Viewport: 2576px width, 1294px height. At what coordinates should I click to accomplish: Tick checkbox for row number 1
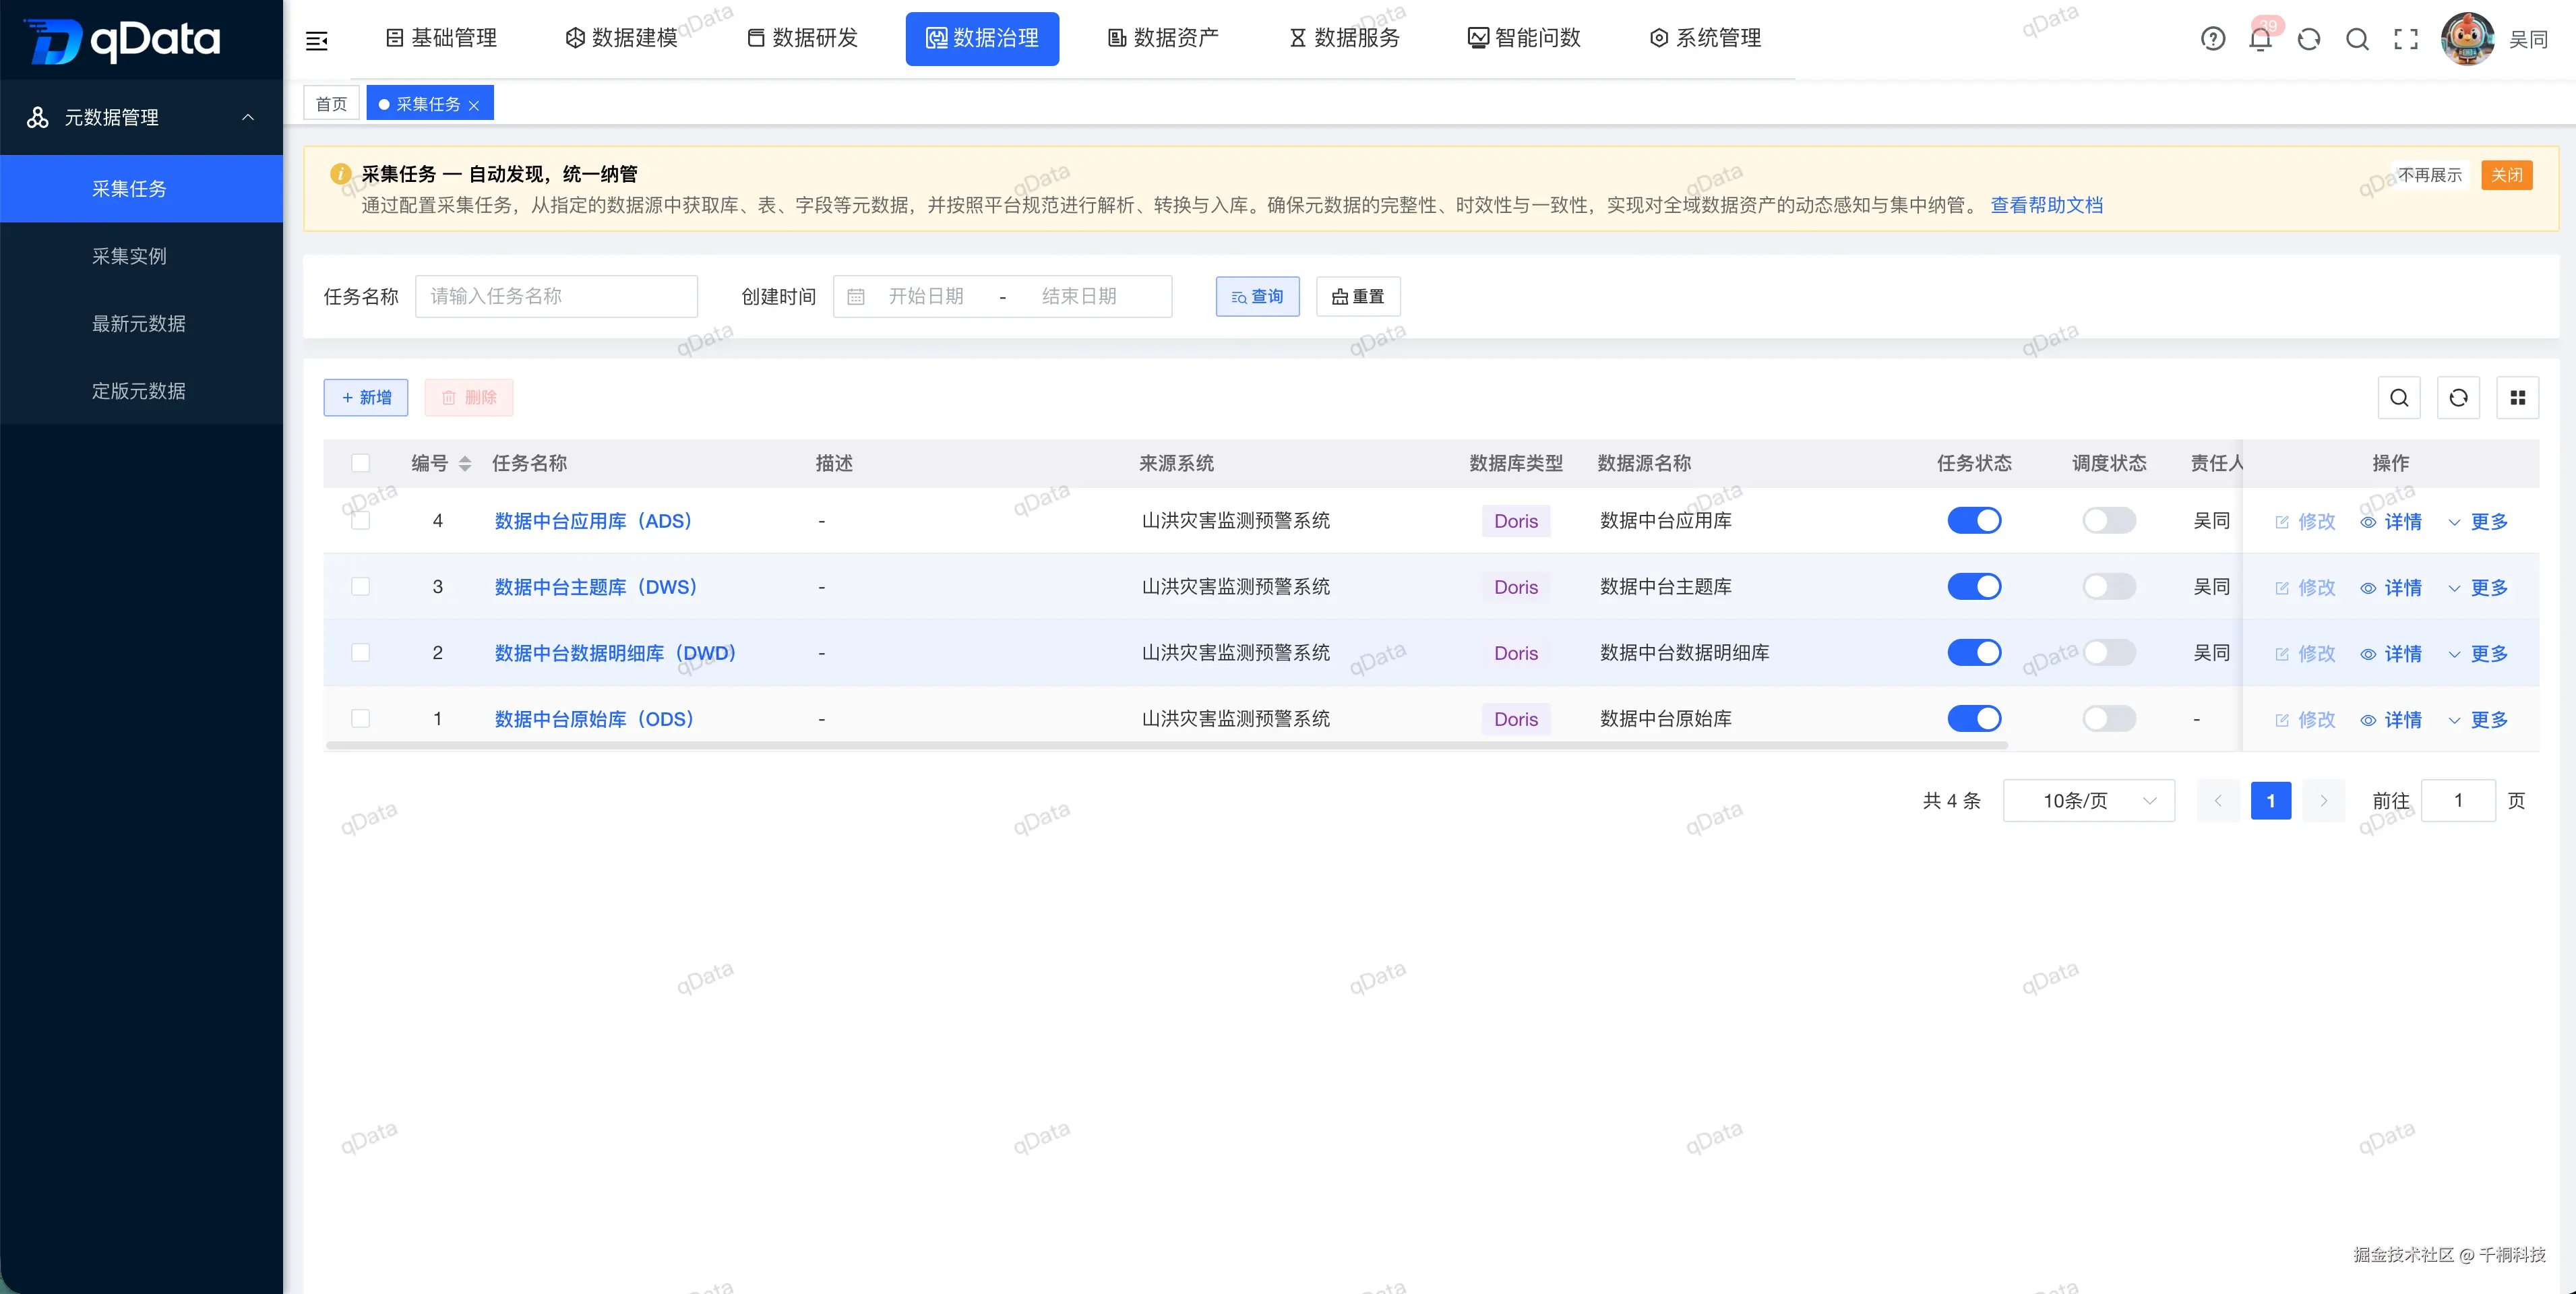pyautogui.click(x=361, y=718)
